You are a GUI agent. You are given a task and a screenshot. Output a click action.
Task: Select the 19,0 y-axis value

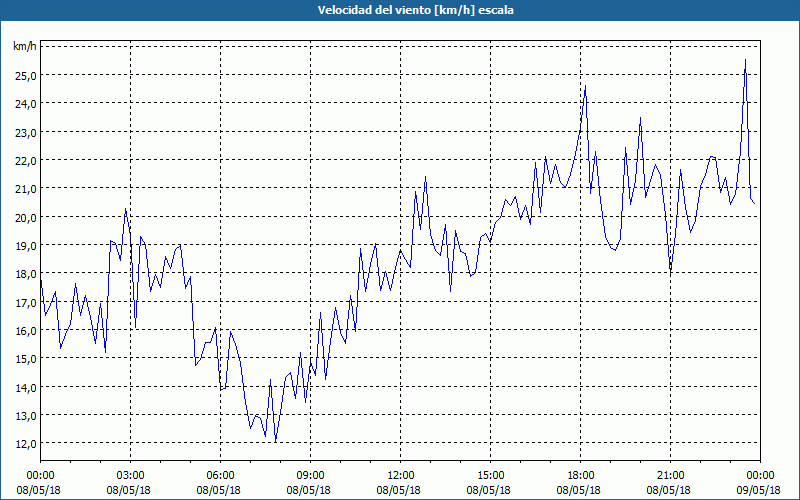[25, 245]
